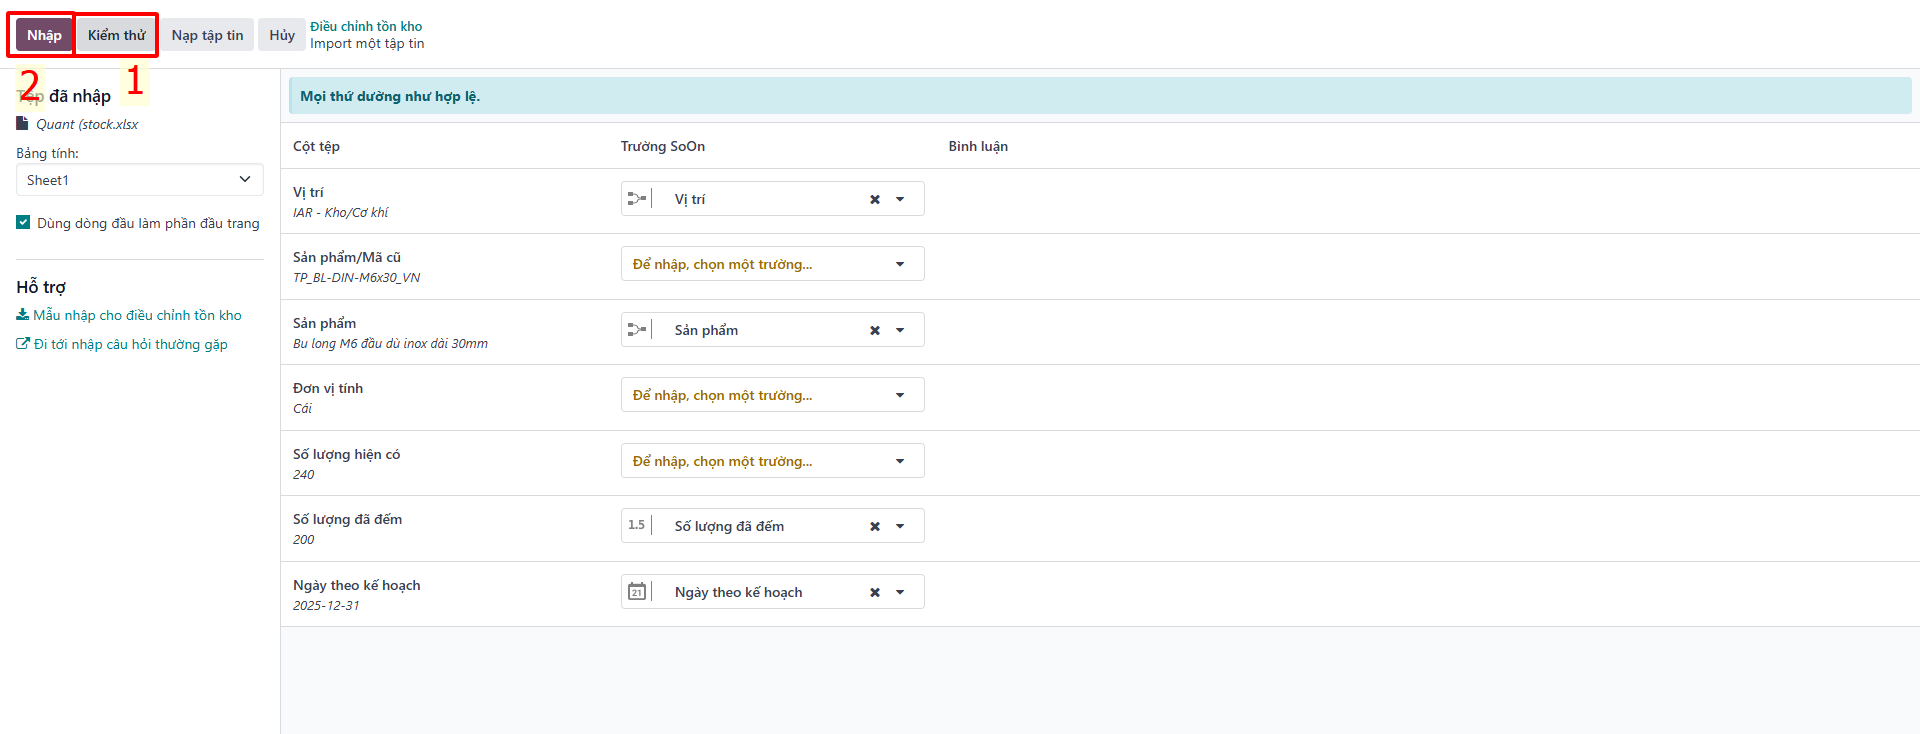This screenshot has height=734, width=1920.
Task: Click the file icon next to Quant (stock.xlsx
Action: (22, 124)
